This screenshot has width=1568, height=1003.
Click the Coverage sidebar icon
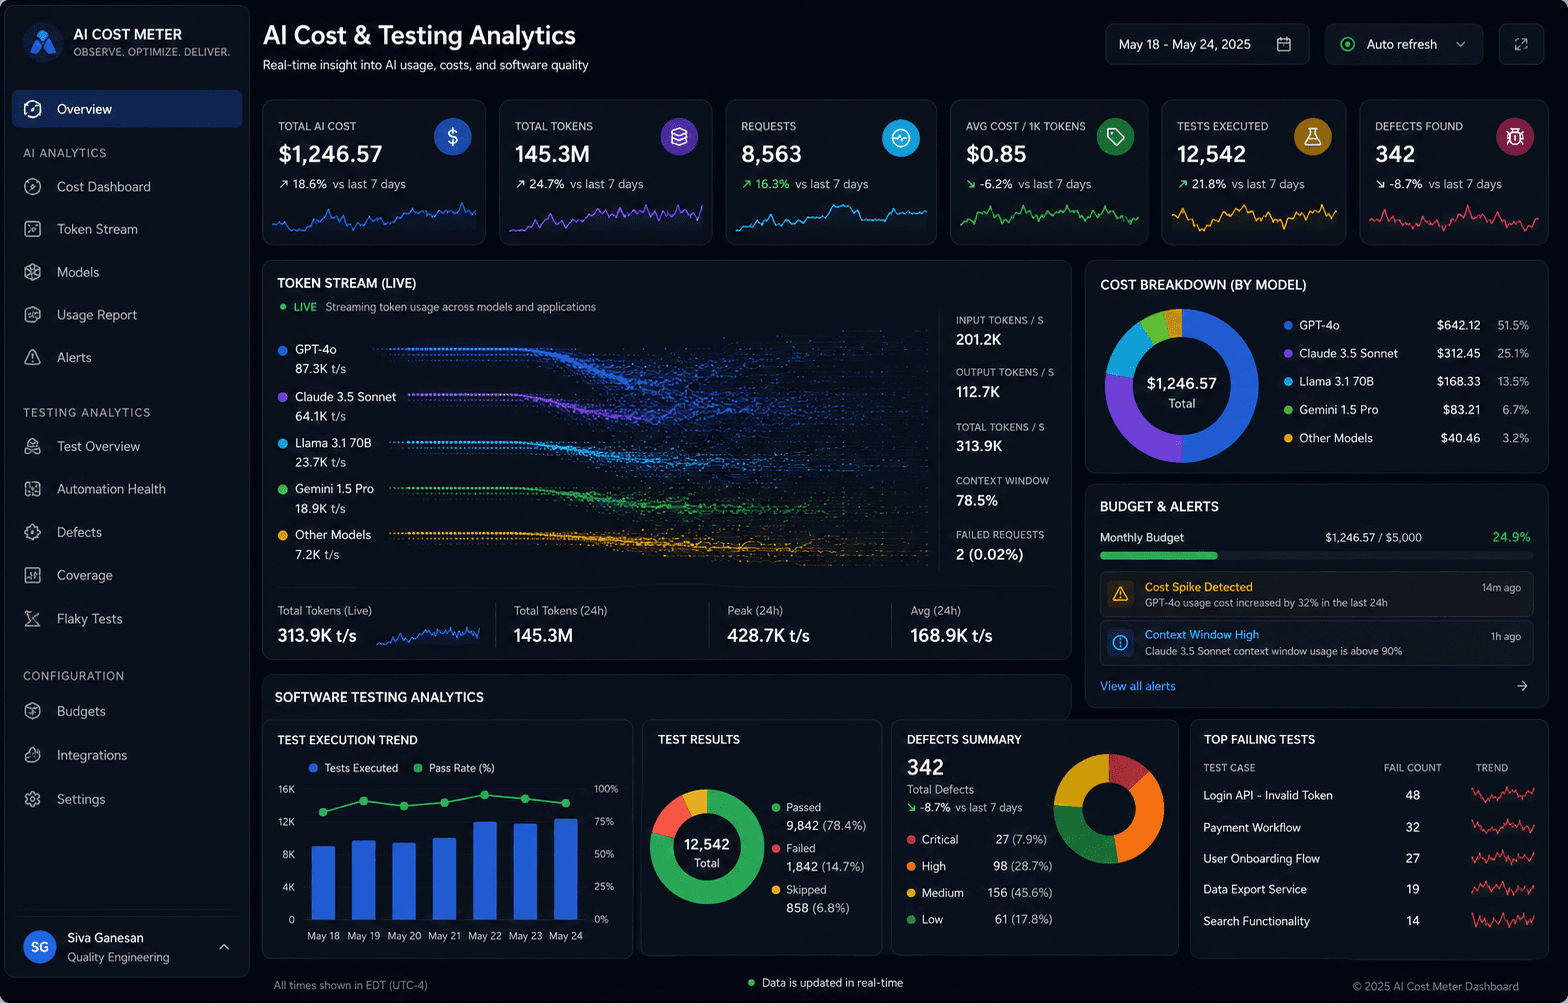(x=33, y=575)
